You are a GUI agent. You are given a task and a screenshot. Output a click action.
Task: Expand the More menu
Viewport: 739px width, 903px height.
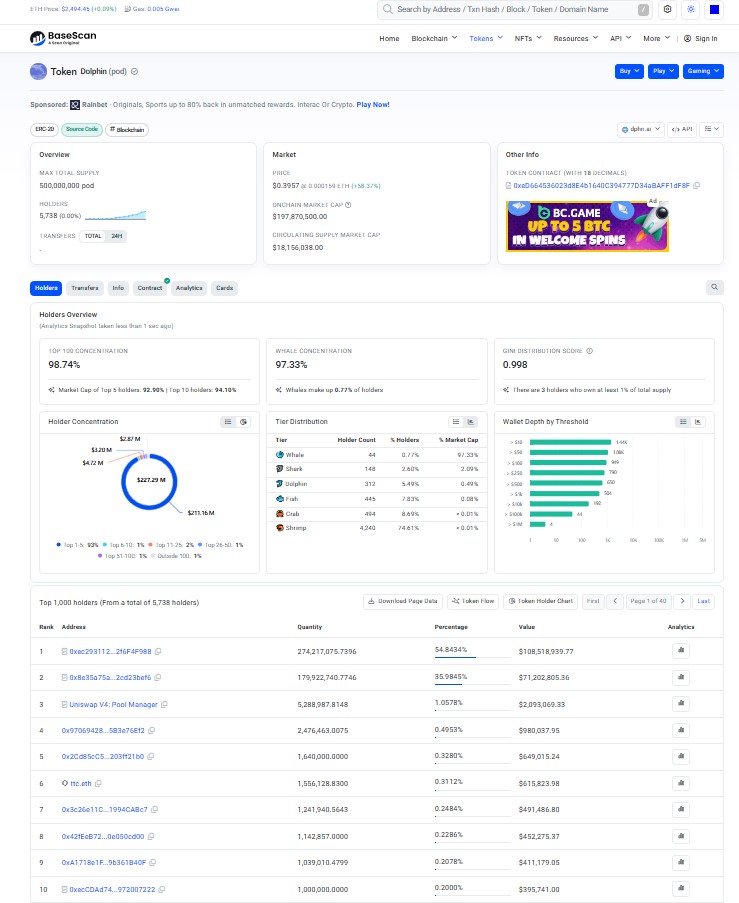coord(657,39)
